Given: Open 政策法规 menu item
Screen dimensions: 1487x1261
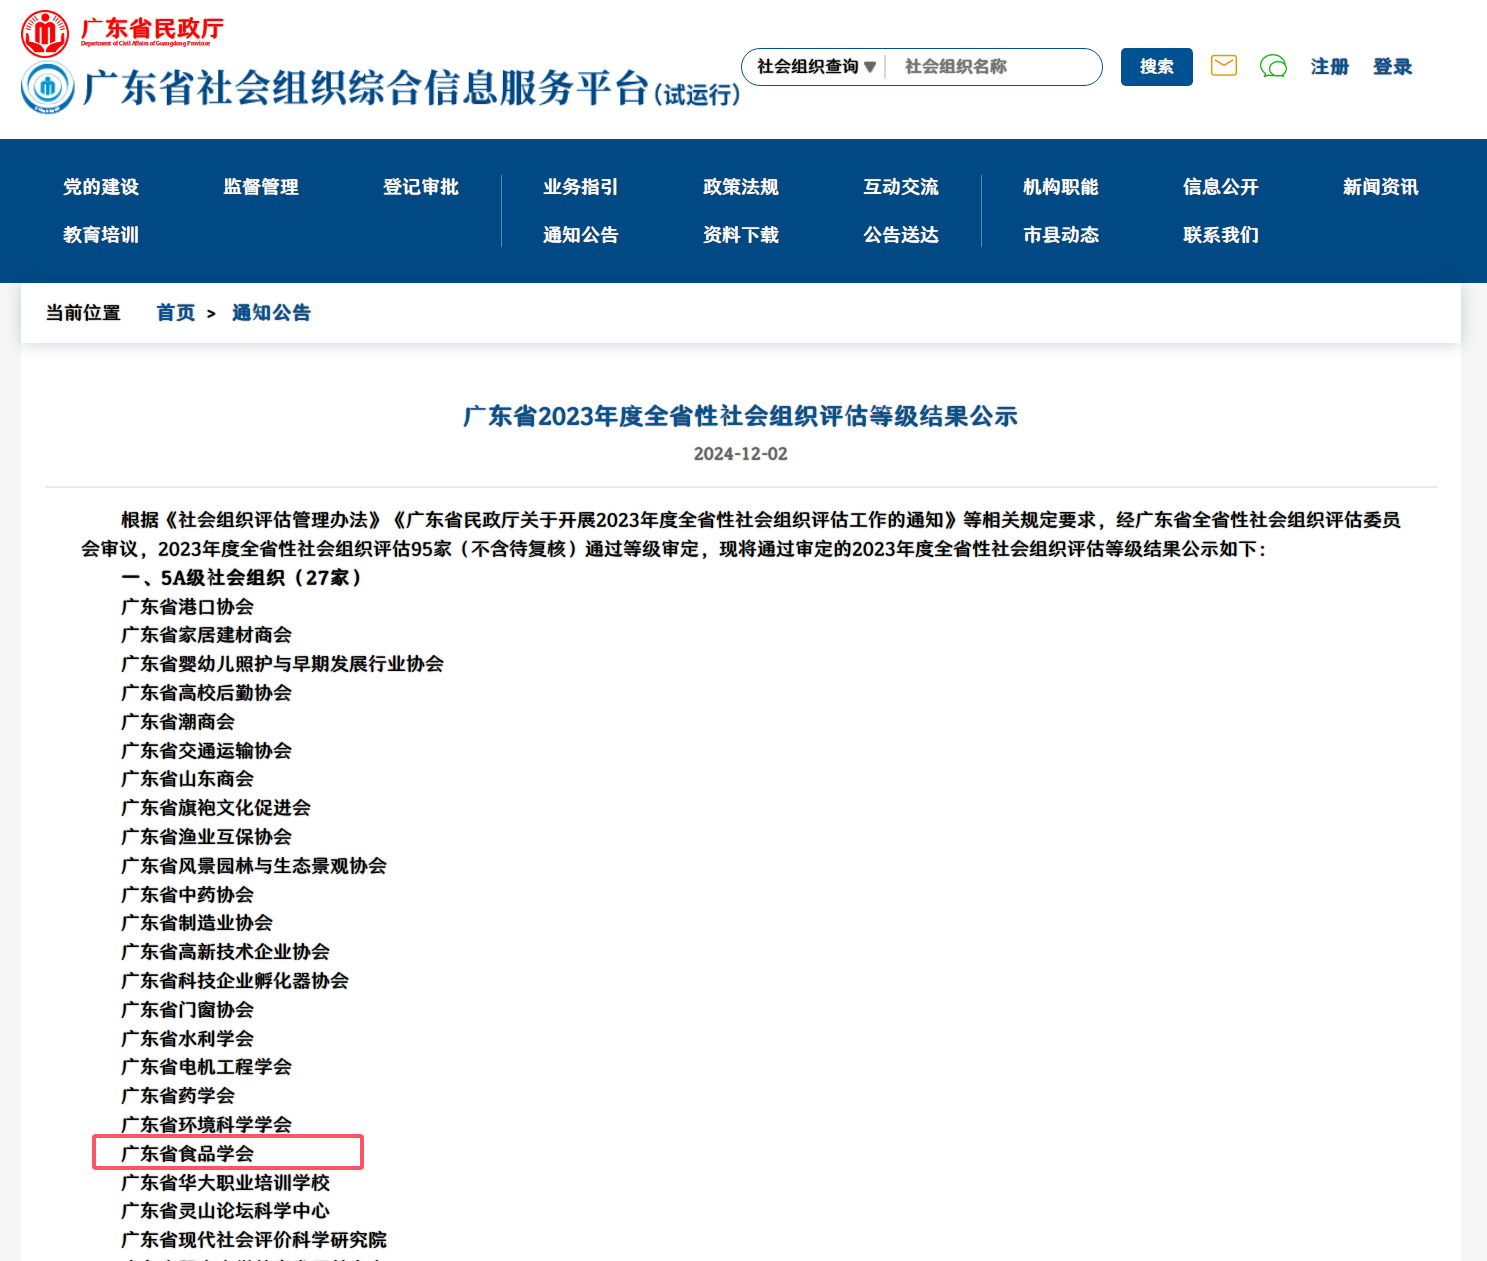Looking at the screenshot, I should 741,187.
